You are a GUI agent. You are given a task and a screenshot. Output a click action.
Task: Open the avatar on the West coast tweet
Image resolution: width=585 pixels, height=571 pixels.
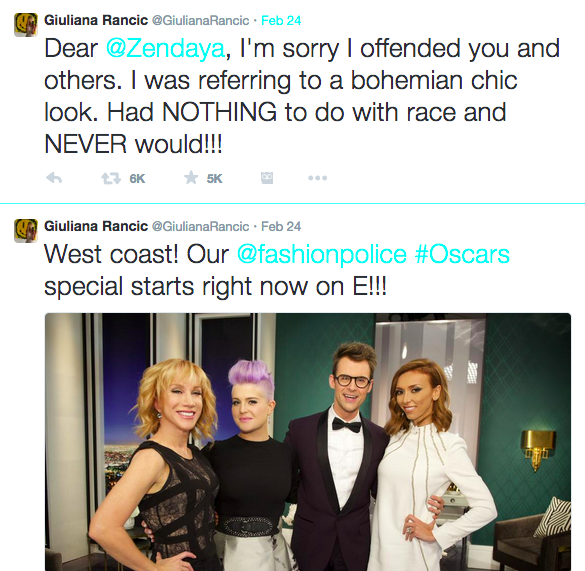[x=26, y=231]
